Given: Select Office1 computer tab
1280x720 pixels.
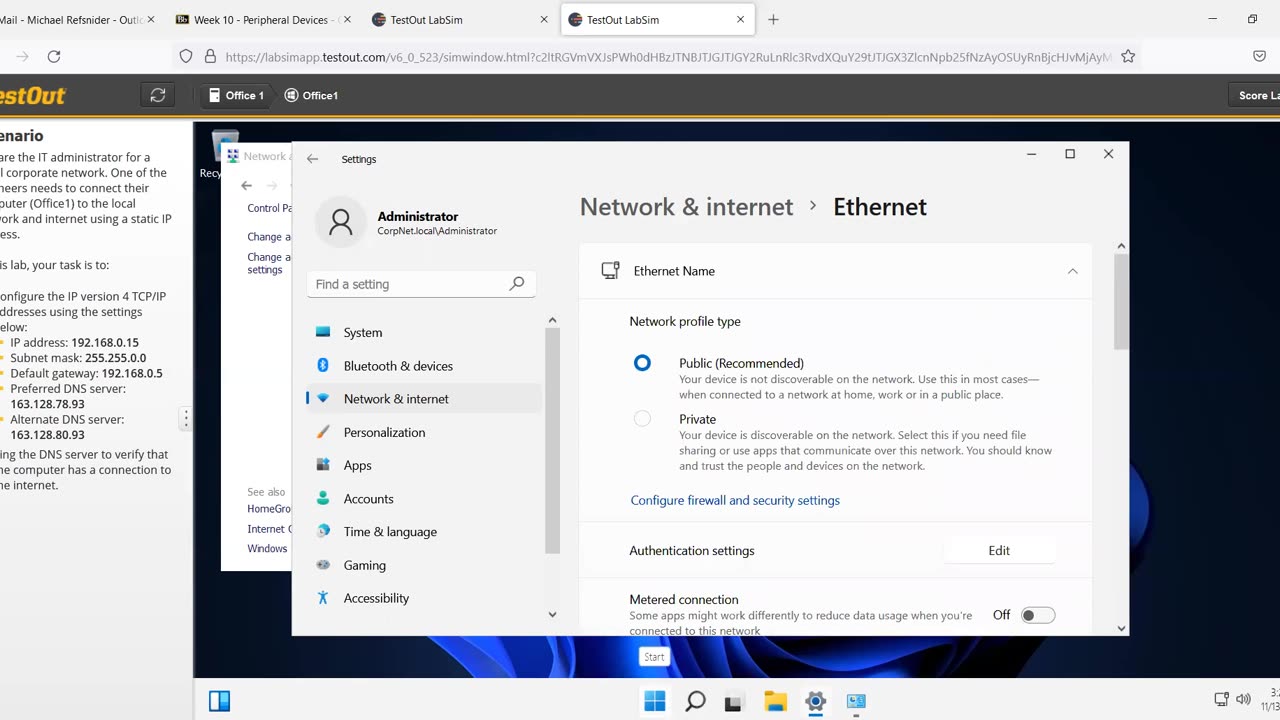Looking at the screenshot, I should 311,95.
